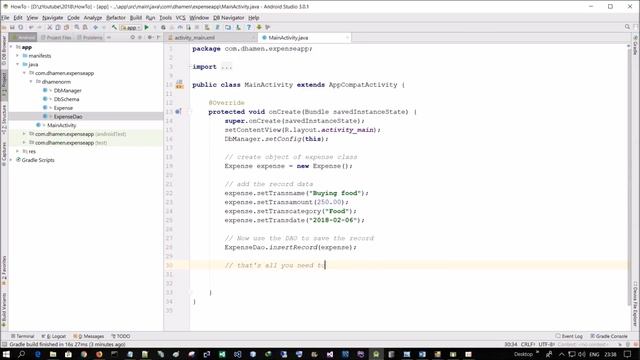Open the Gradle Console
Screen dimensions: 640x360
click(609, 336)
